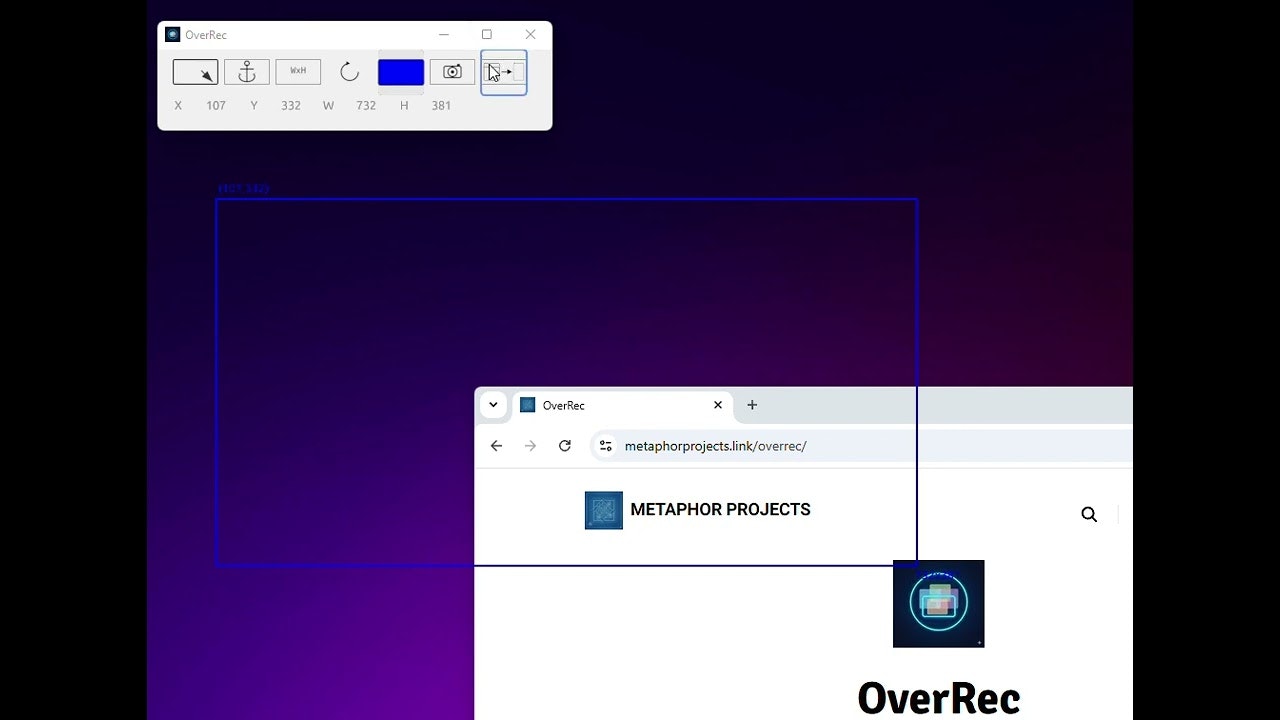
Task: Take a capture with camera icon
Action: click(x=452, y=72)
